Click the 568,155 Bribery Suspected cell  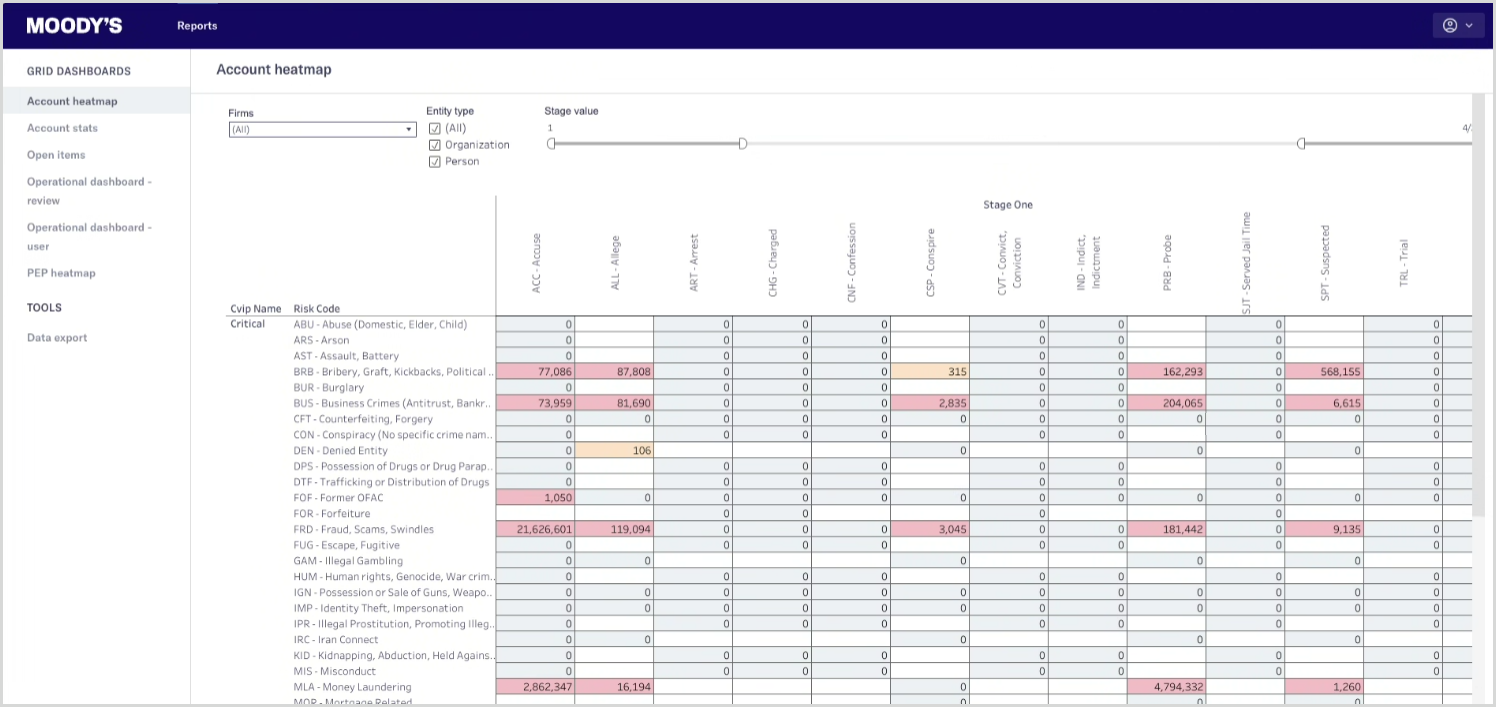[x=1324, y=371]
